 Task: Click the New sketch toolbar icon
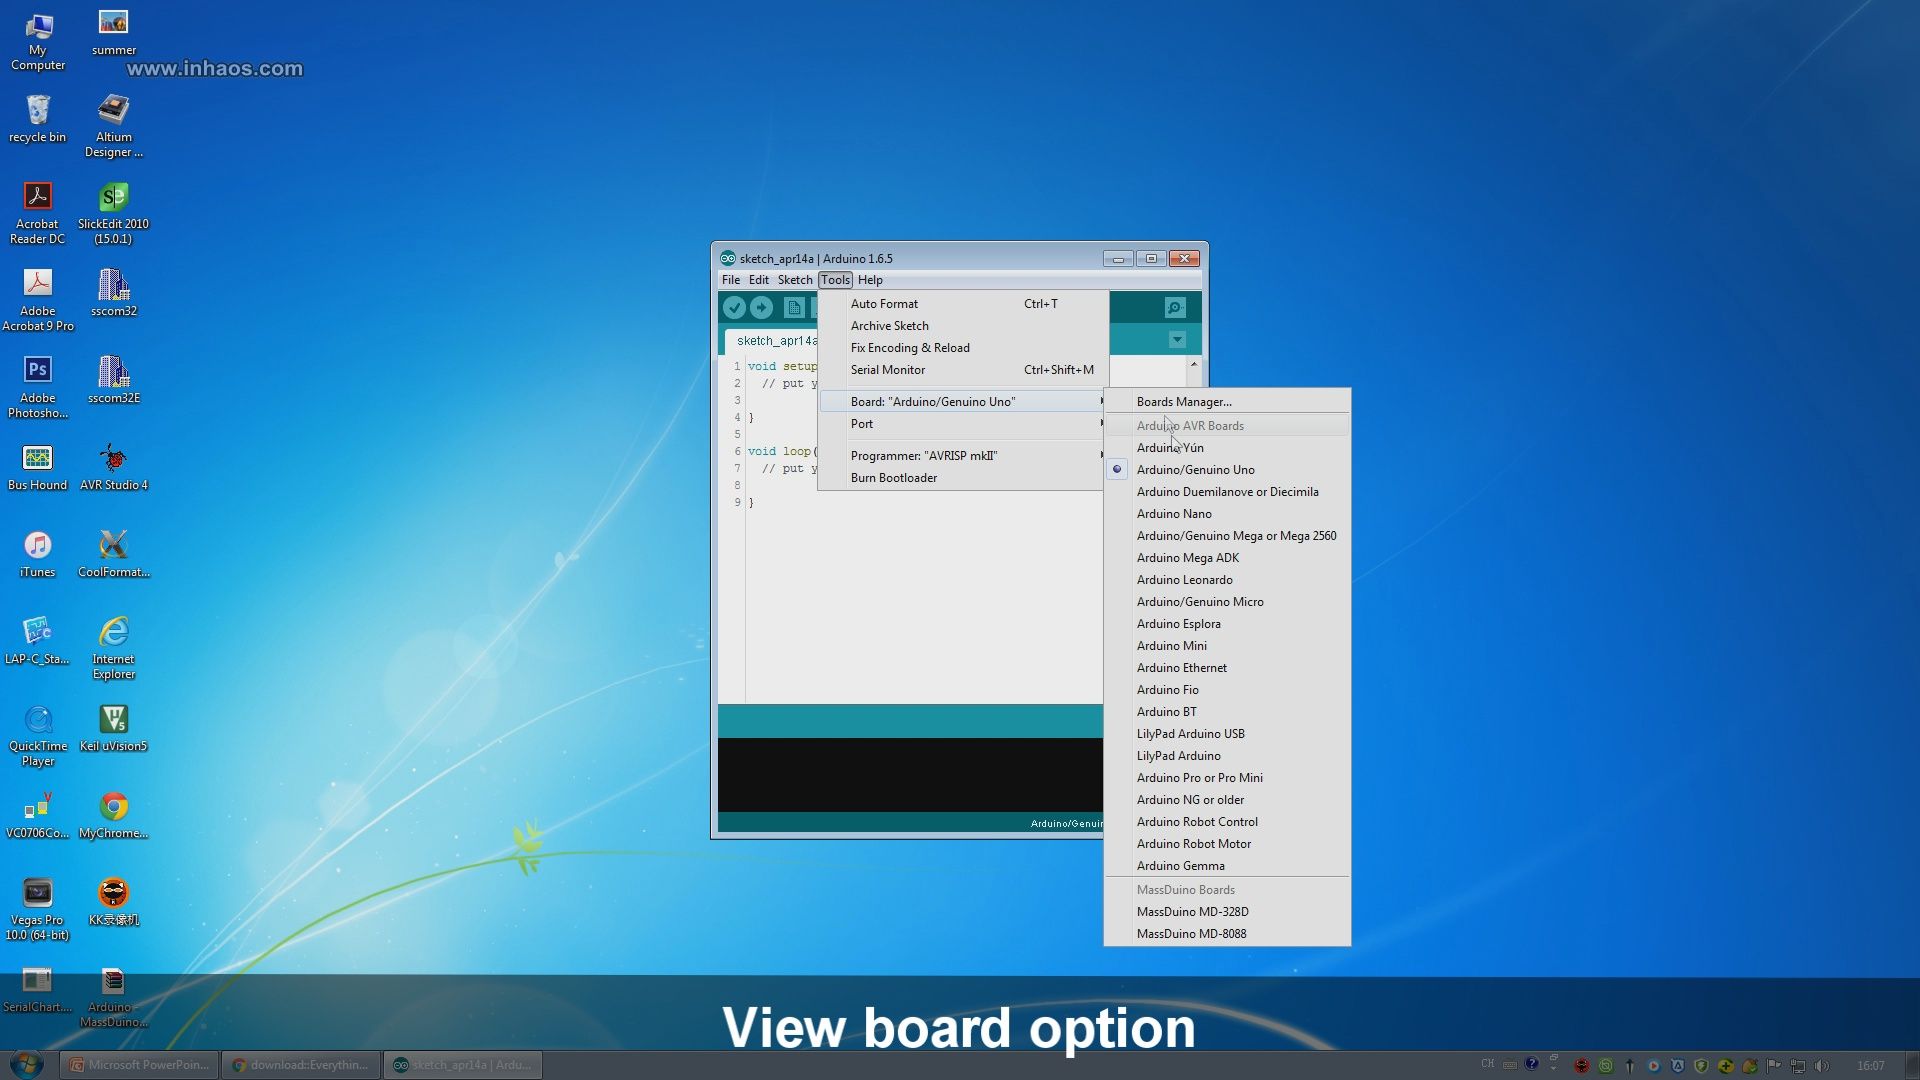794,308
